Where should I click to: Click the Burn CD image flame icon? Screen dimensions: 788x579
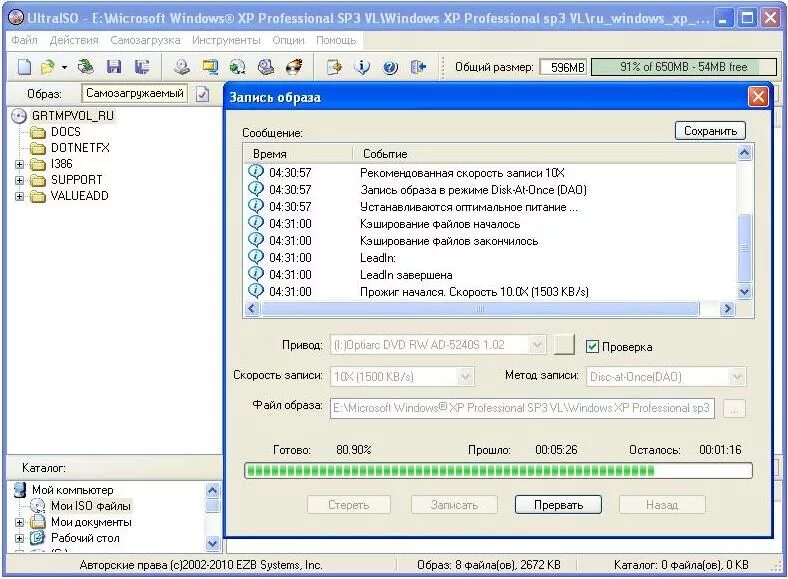pos(294,67)
